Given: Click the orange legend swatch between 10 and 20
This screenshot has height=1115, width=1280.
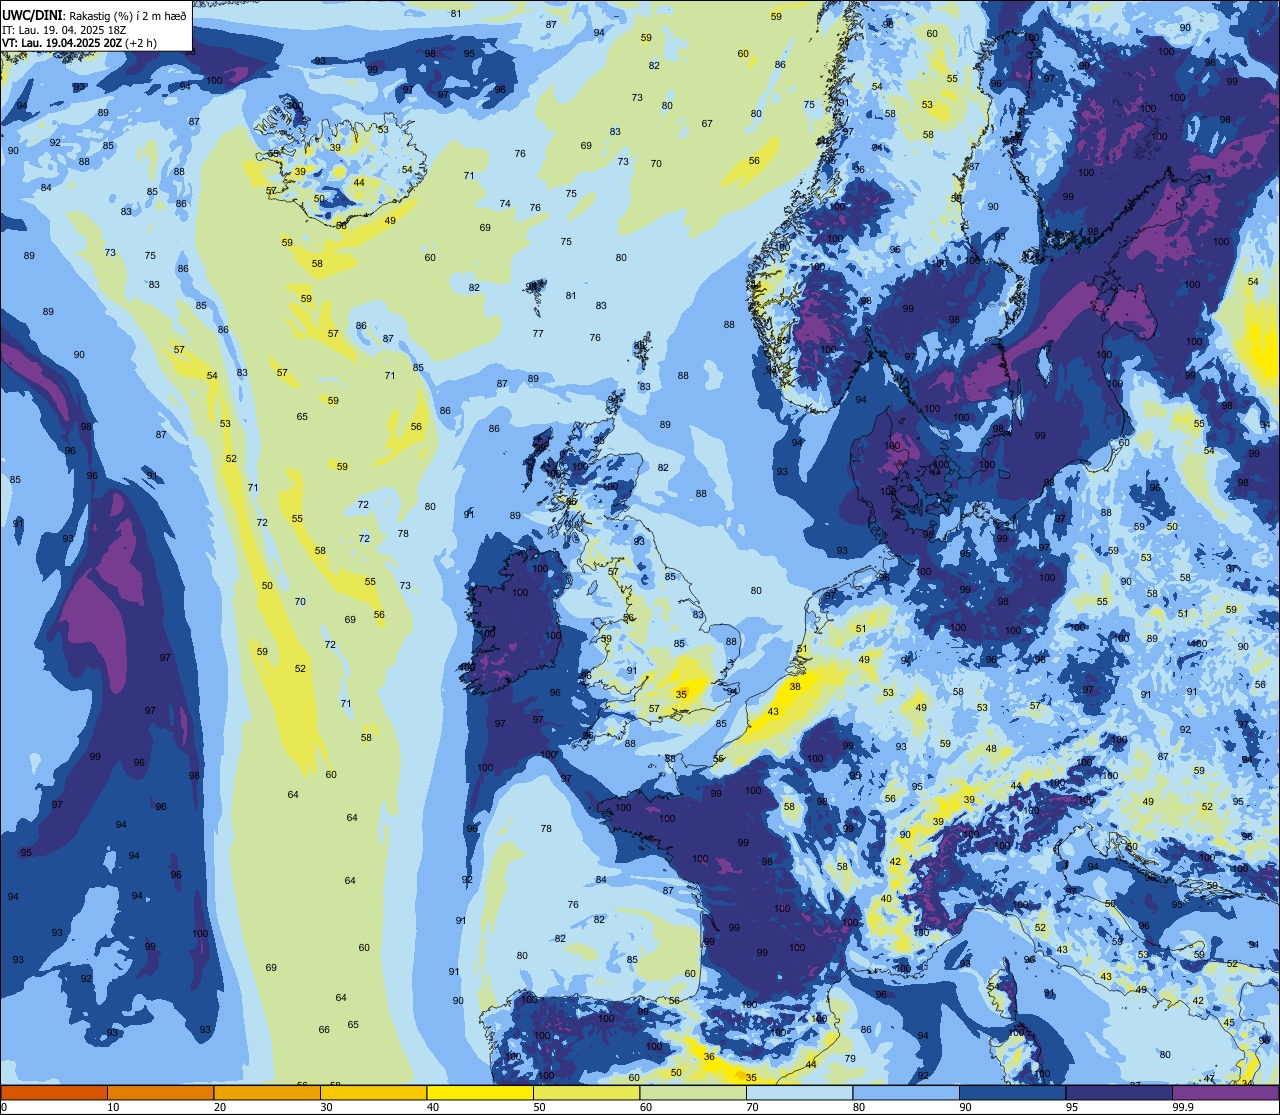Looking at the screenshot, I should pyautogui.click(x=160, y=1092).
